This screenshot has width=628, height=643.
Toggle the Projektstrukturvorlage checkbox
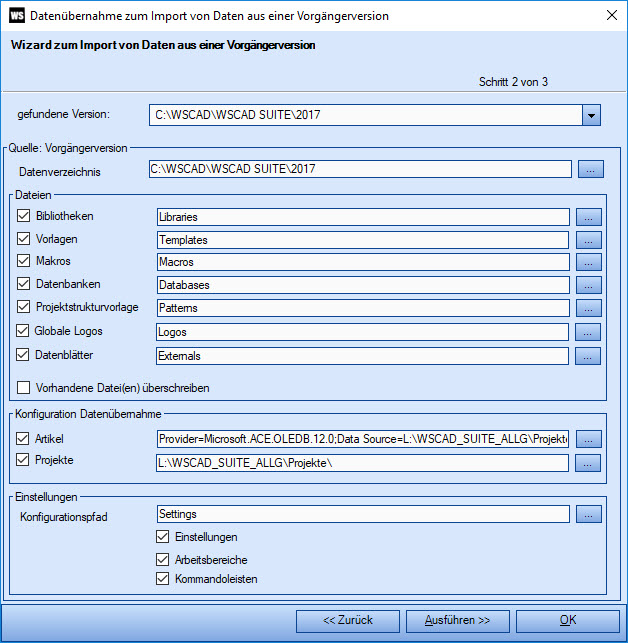pos(23,307)
